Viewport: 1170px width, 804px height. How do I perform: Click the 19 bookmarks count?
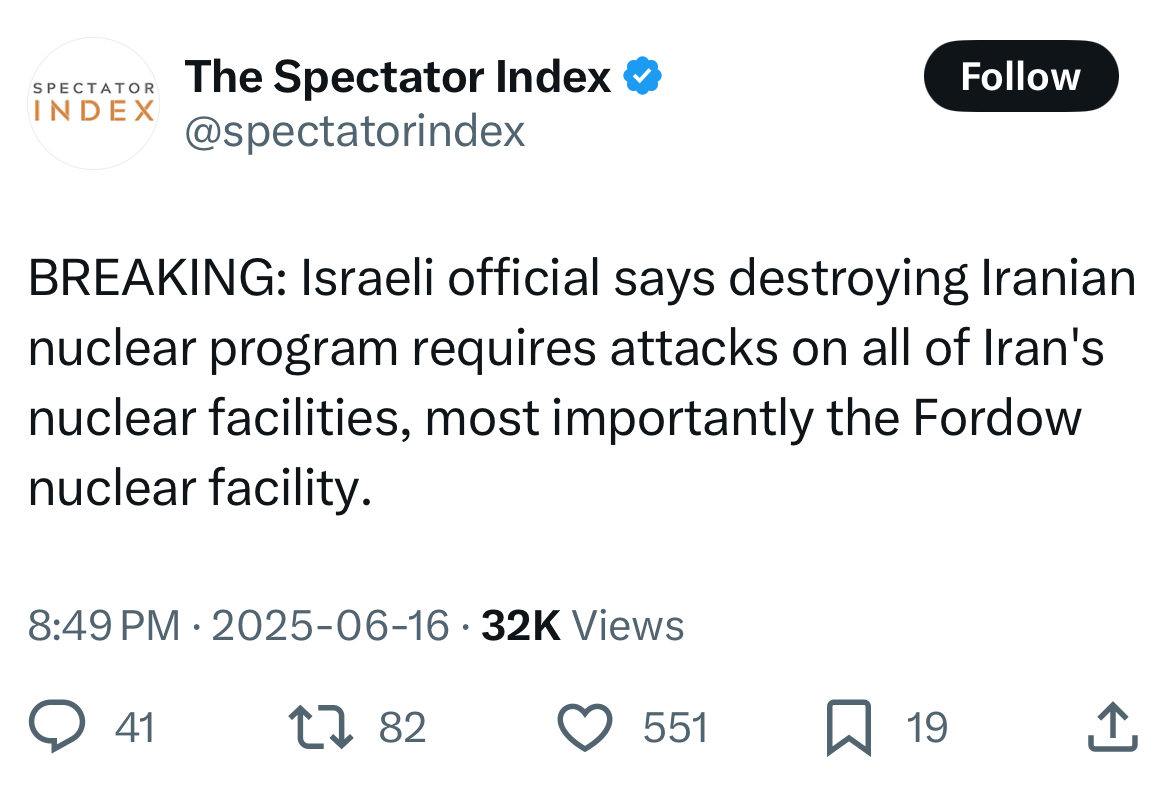(927, 727)
